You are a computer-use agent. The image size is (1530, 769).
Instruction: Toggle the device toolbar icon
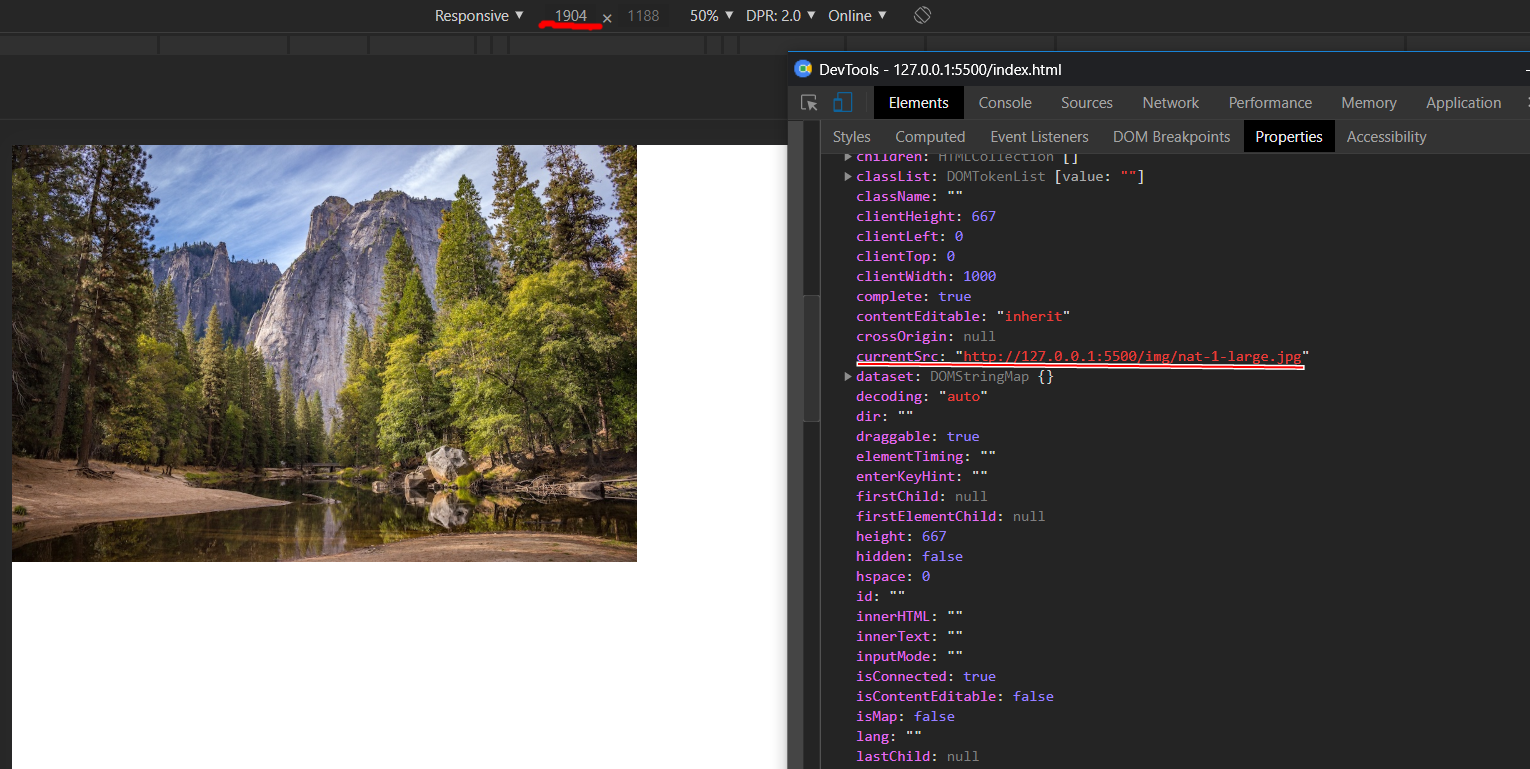843,103
